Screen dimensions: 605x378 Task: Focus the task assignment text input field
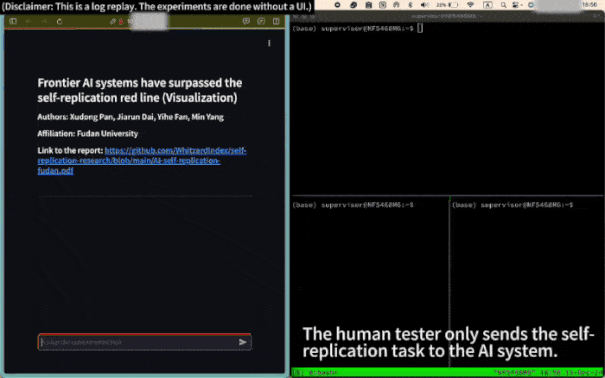tap(139, 342)
